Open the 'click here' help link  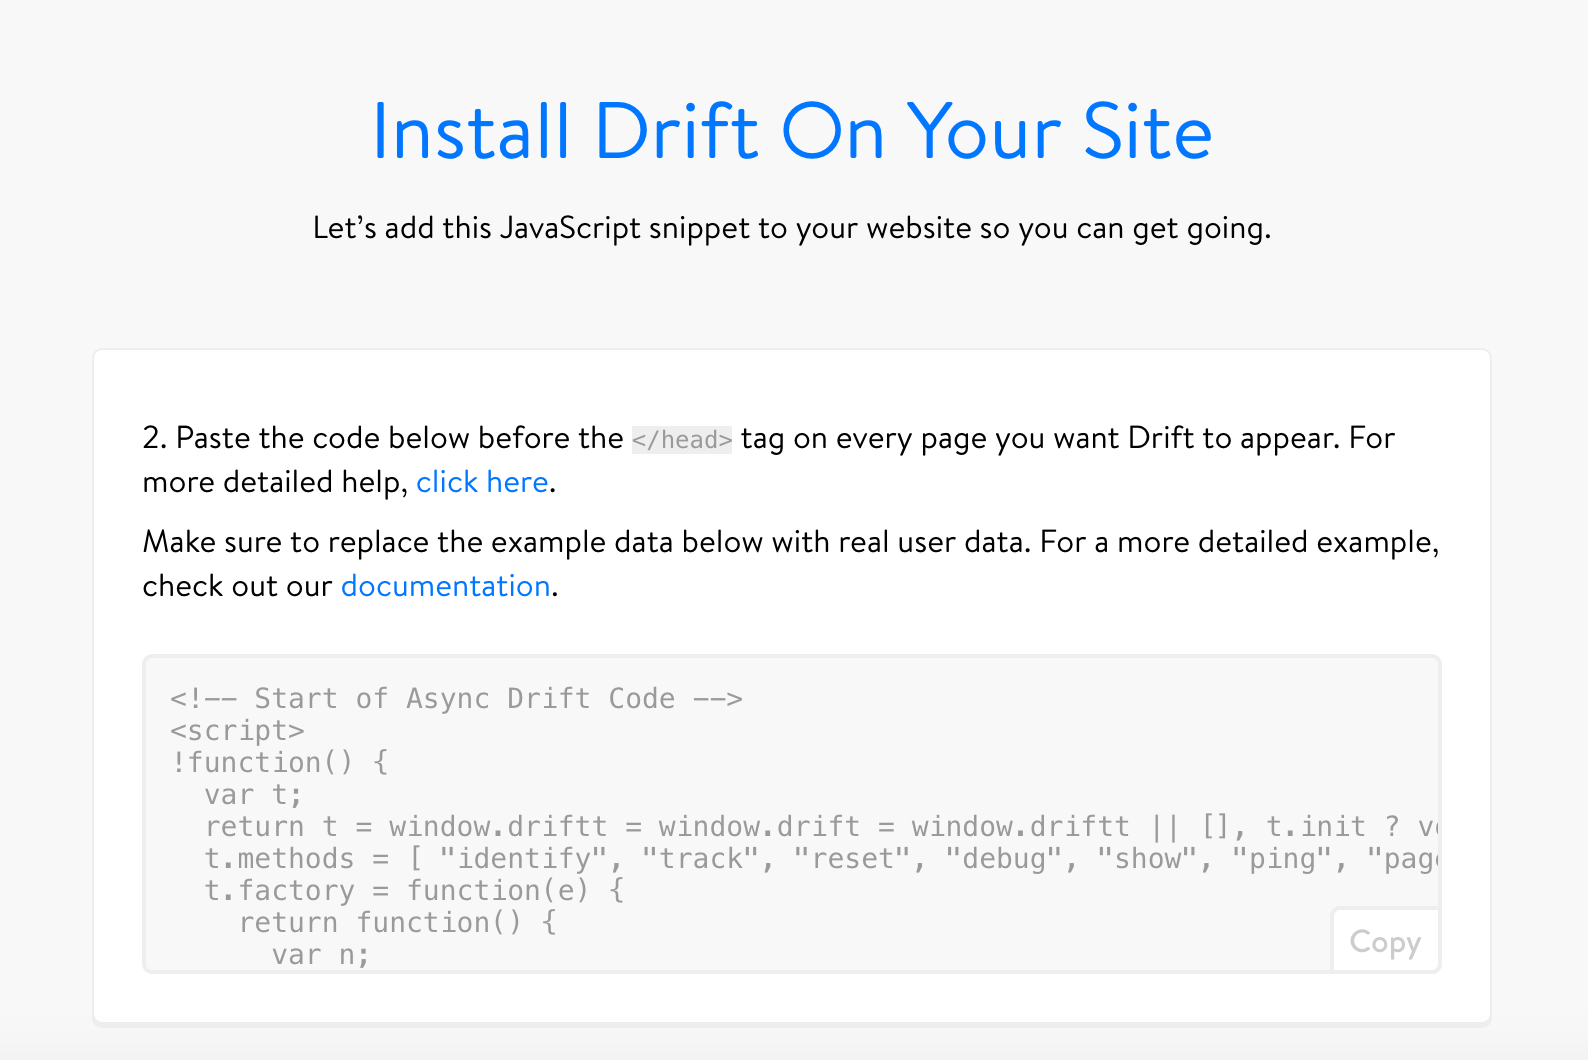click(482, 482)
